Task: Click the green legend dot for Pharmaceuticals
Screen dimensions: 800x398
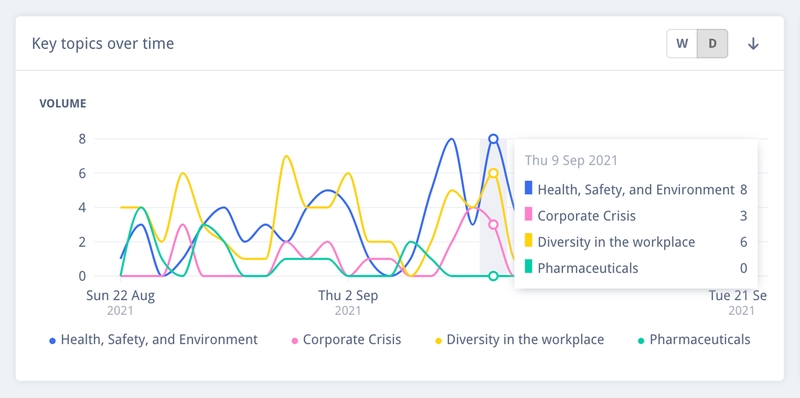Action: pos(641,341)
